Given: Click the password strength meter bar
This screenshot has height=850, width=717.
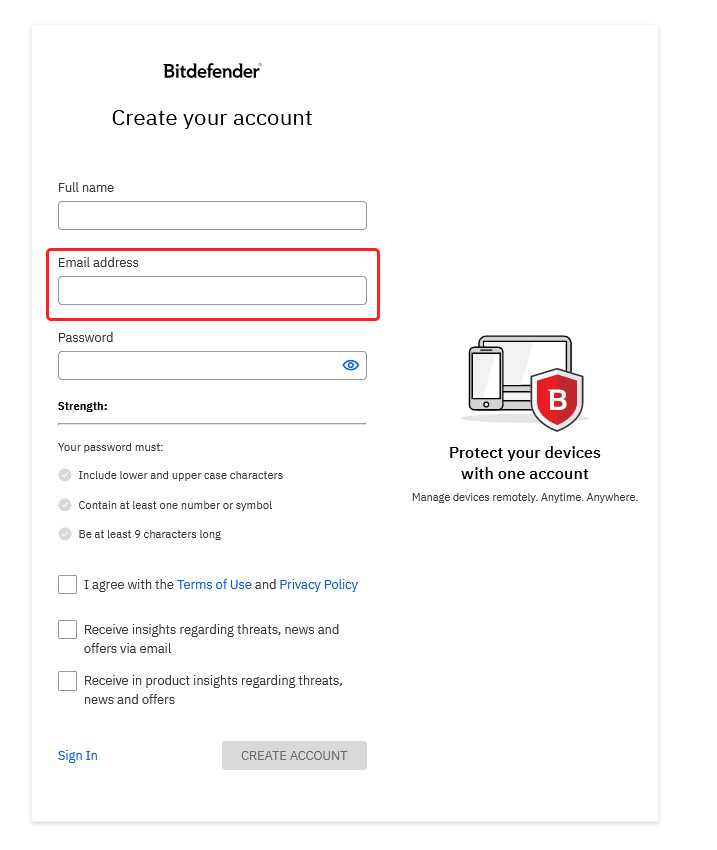Looking at the screenshot, I should 212,423.
